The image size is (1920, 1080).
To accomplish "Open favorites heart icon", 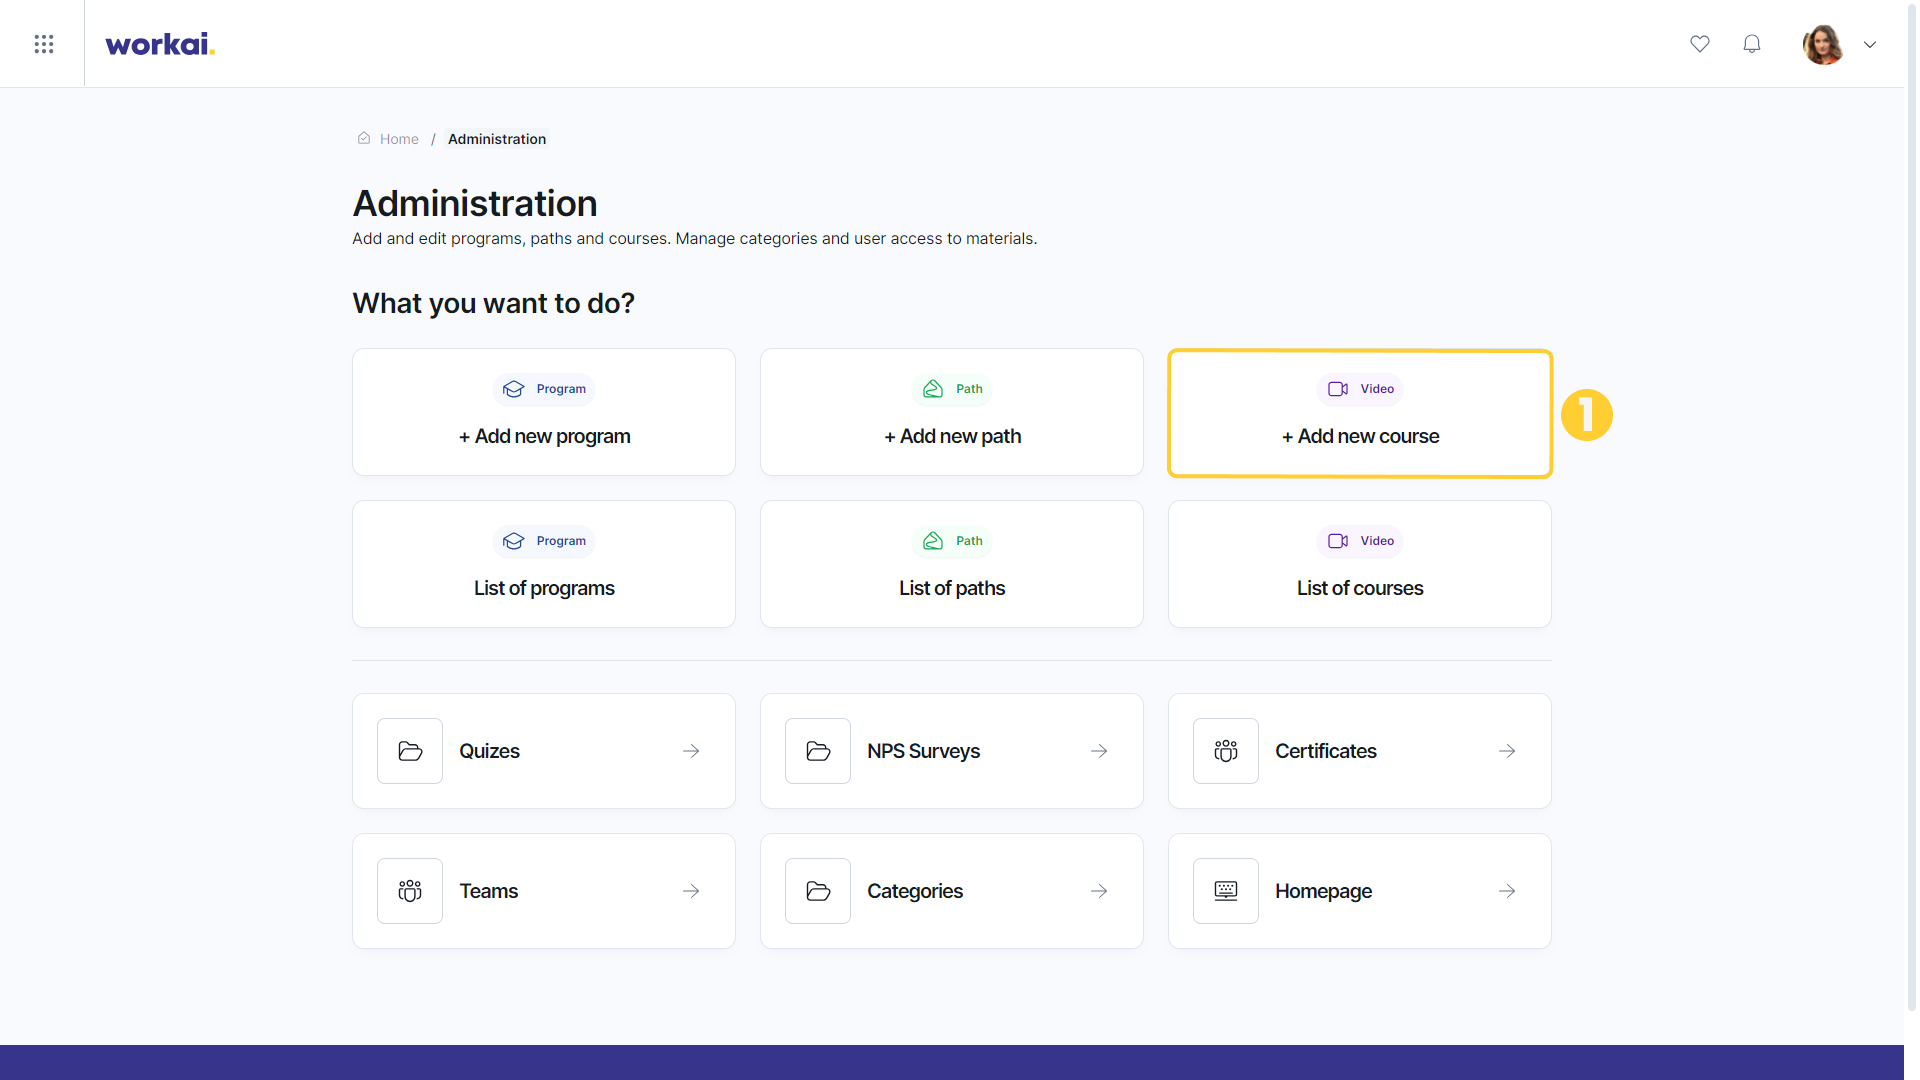I will (x=1700, y=44).
